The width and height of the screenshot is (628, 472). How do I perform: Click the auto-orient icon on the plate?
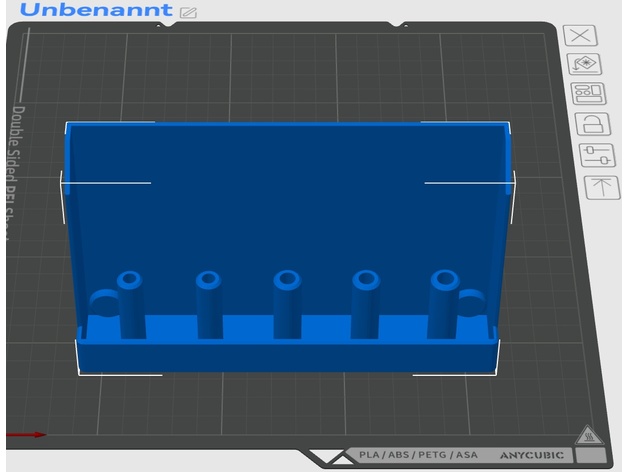point(584,65)
